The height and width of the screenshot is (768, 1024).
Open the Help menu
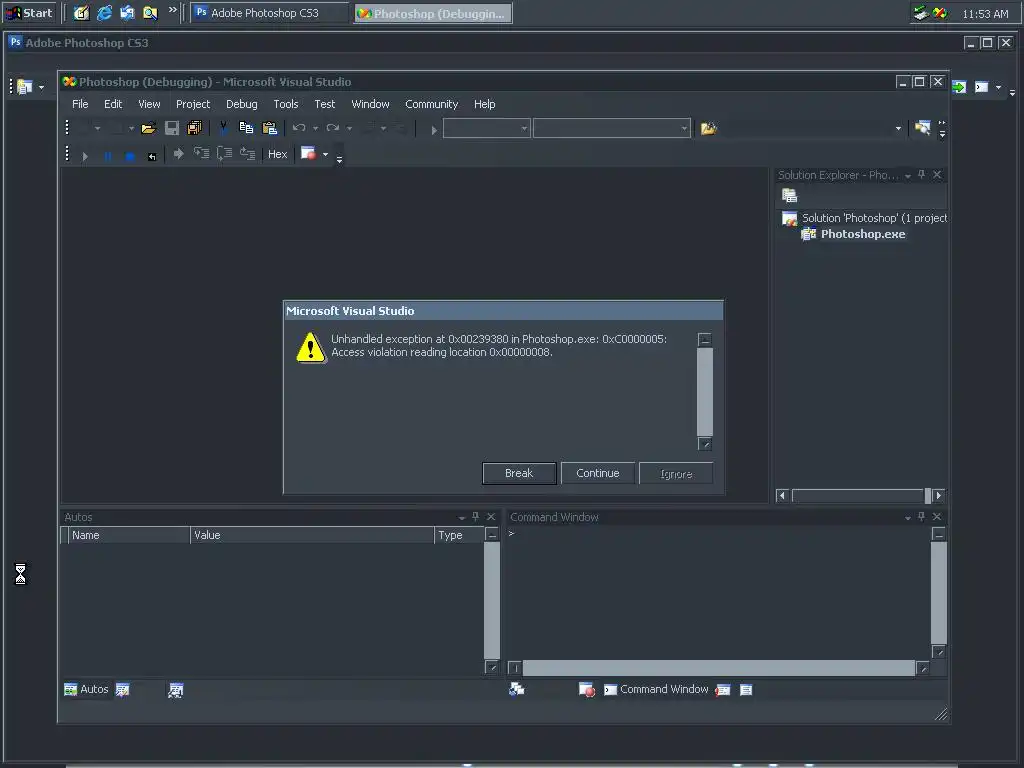(485, 104)
